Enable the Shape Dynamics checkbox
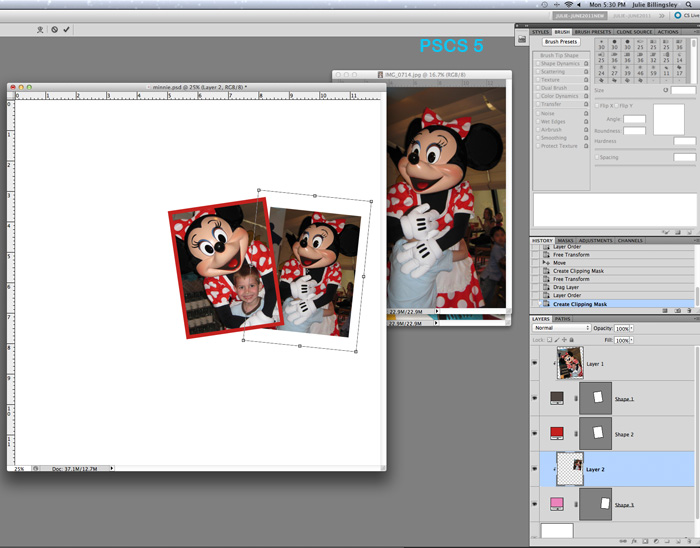This screenshot has height=548, width=700. 538,63
